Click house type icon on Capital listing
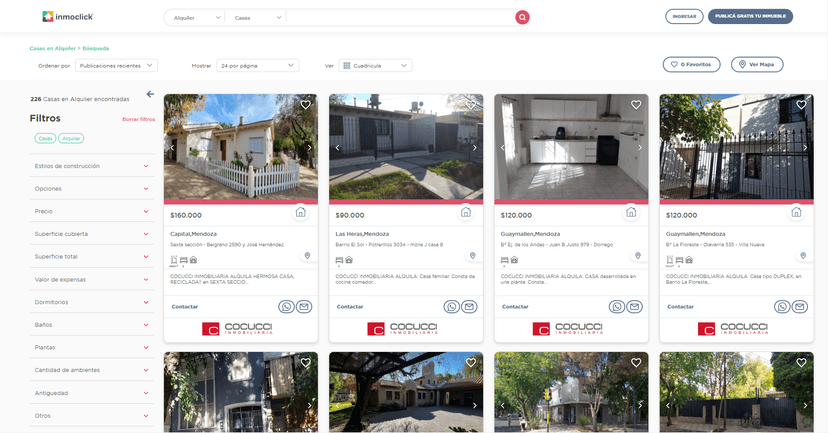This screenshot has height=433, width=828. (x=300, y=212)
